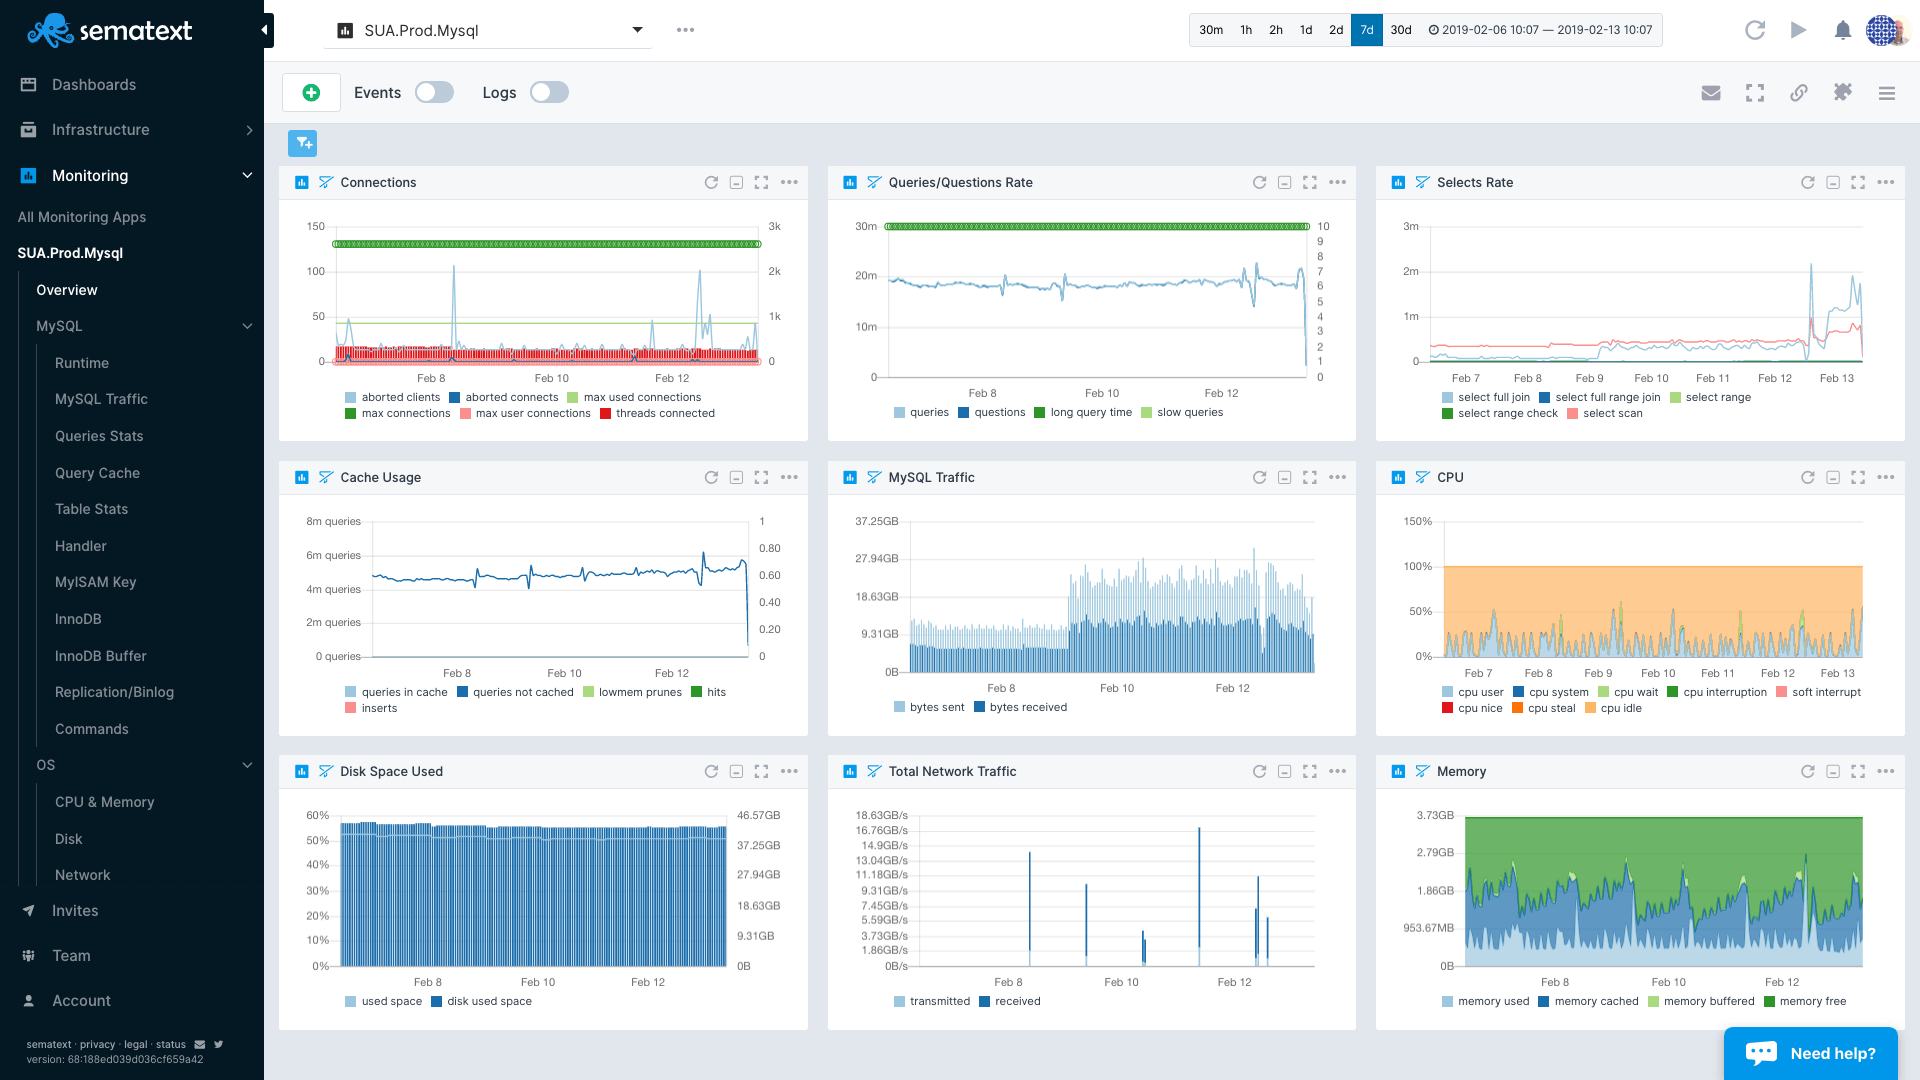This screenshot has width=1920, height=1080.
Task: Click the email report icon in toolbar
Action: point(1712,92)
